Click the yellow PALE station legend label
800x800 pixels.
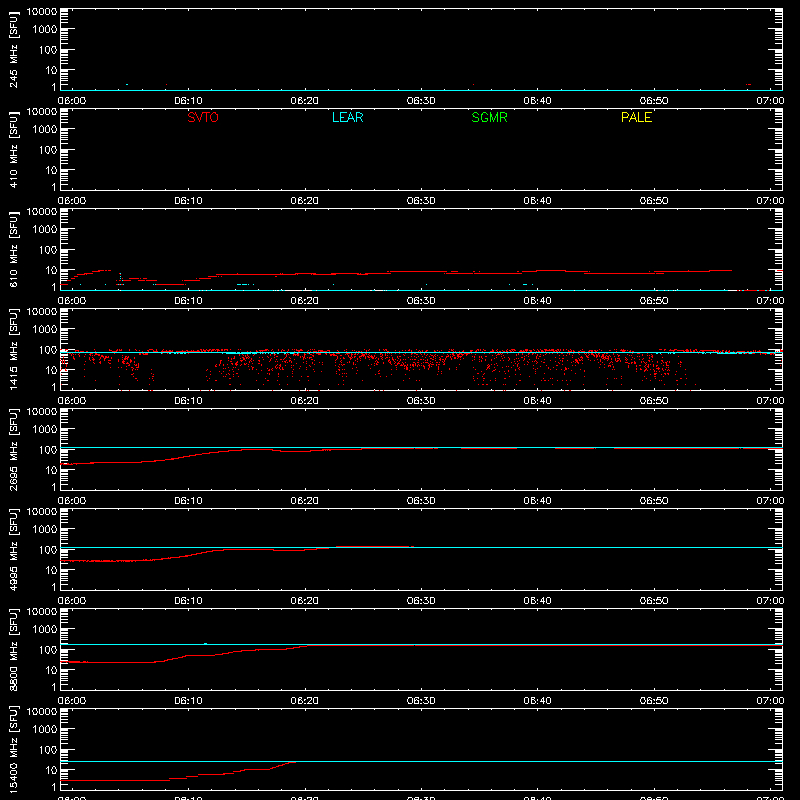(636, 117)
